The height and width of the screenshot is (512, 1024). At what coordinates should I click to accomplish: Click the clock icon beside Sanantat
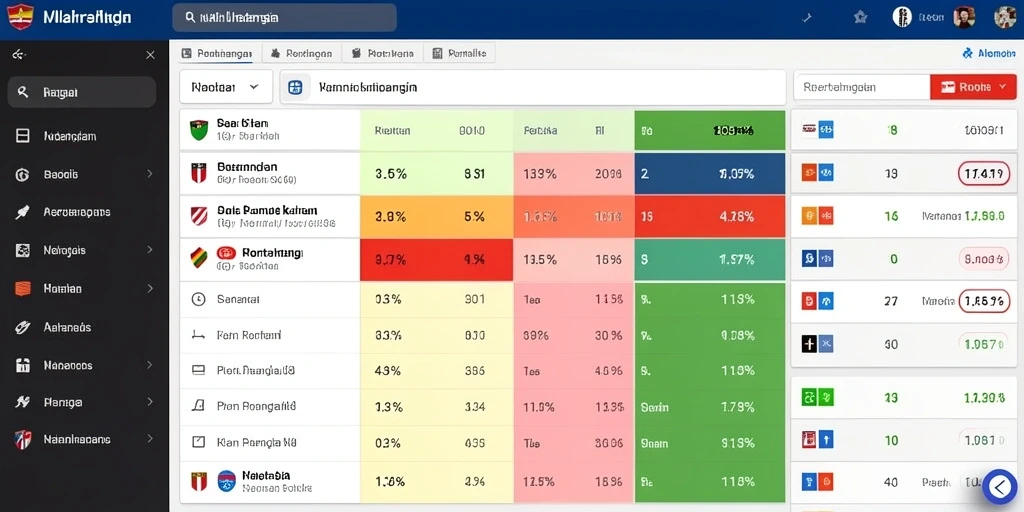(199, 299)
